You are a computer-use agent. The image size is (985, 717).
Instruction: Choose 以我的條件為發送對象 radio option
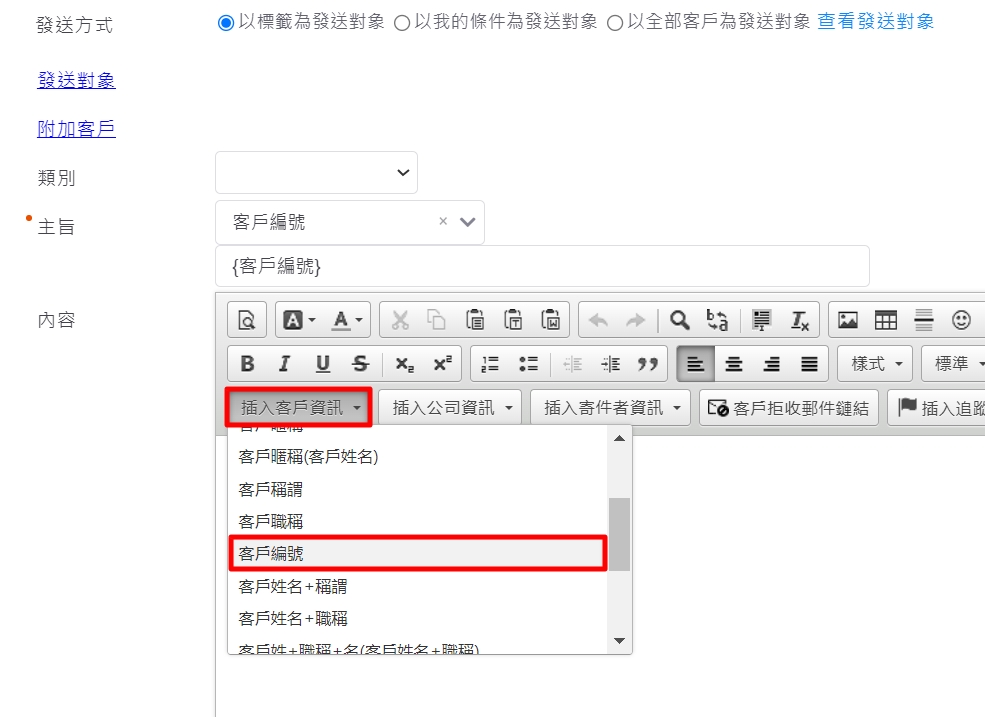pos(402,23)
